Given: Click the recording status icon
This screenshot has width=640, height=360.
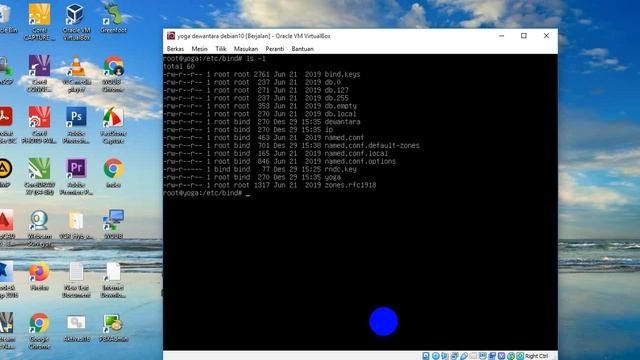Looking at the screenshot, I should [x=492, y=356].
